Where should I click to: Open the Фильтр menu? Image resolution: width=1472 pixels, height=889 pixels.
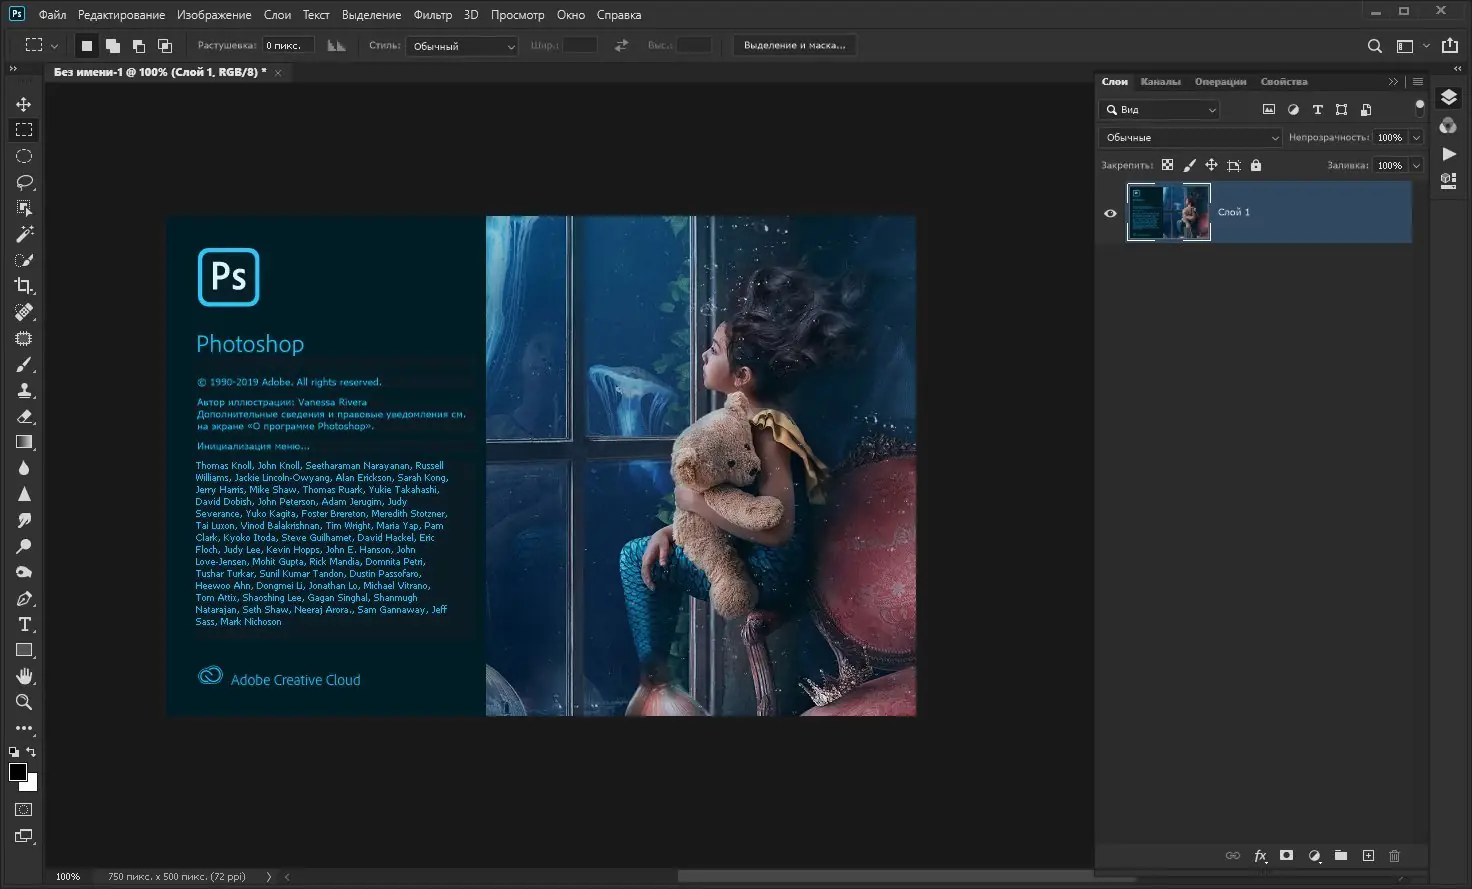pos(432,15)
